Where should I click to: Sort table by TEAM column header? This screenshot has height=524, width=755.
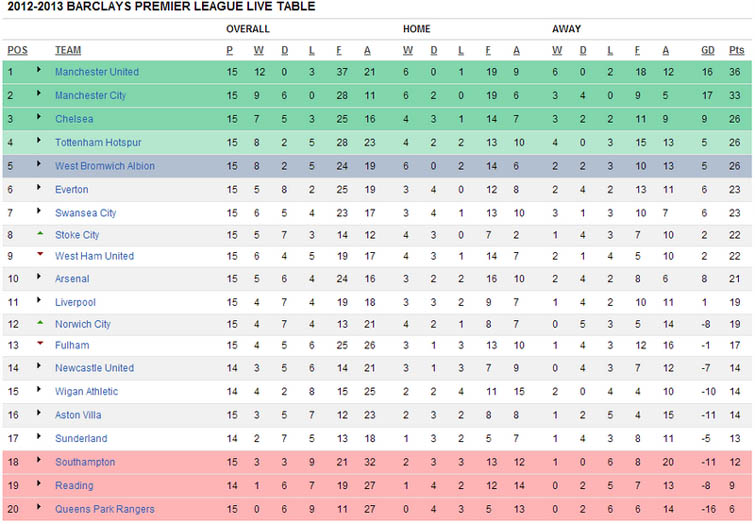(x=68, y=50)
